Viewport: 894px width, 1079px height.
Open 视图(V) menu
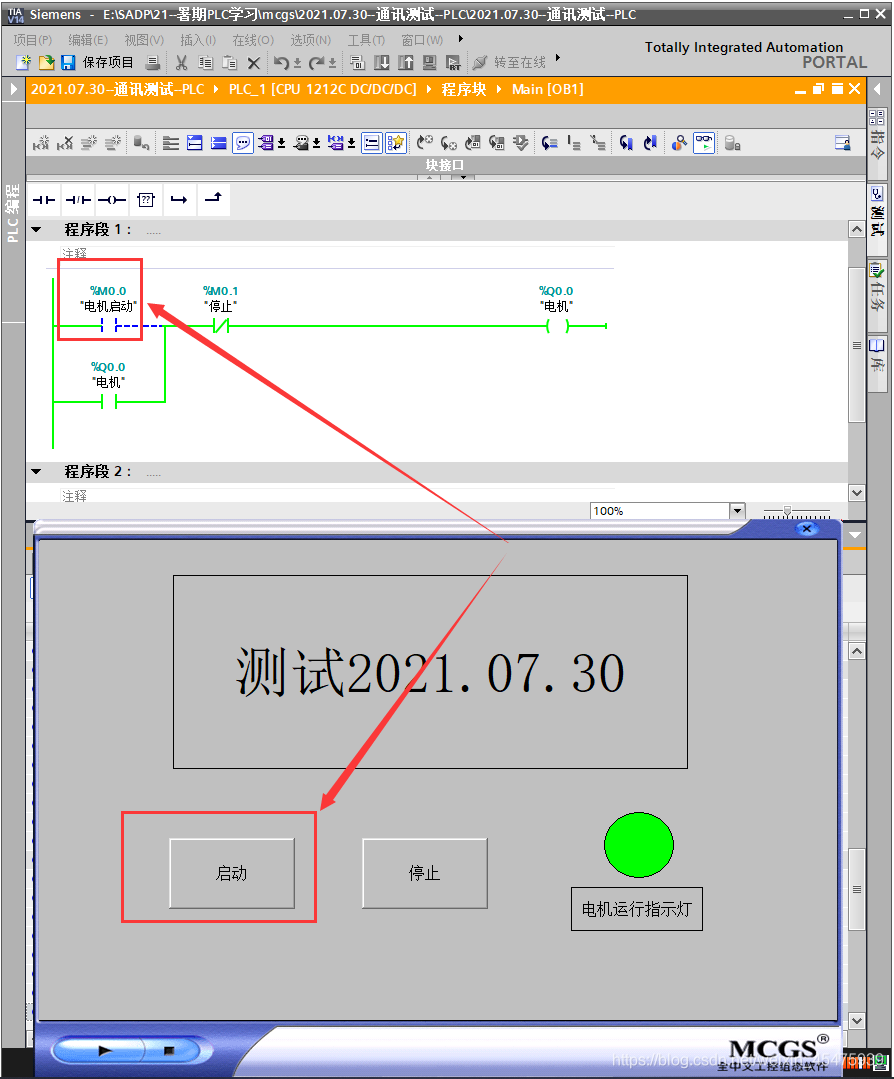144,40
